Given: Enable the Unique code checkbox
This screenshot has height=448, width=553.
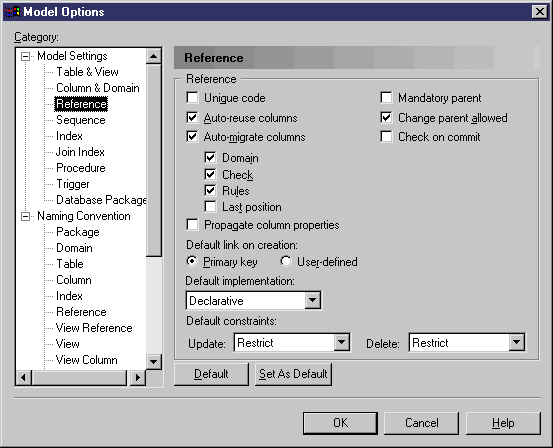Looking at the screenshot, I should point(192,97).
